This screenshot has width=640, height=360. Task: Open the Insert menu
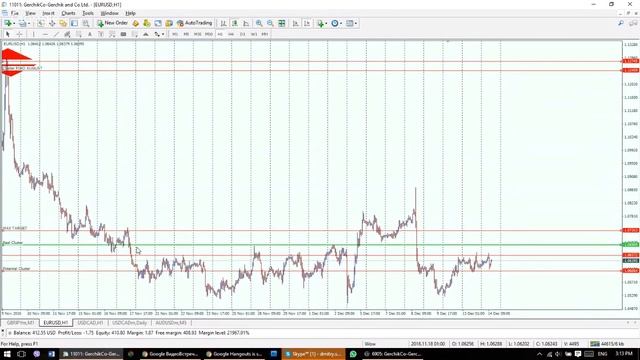click(x=49, y=13)
